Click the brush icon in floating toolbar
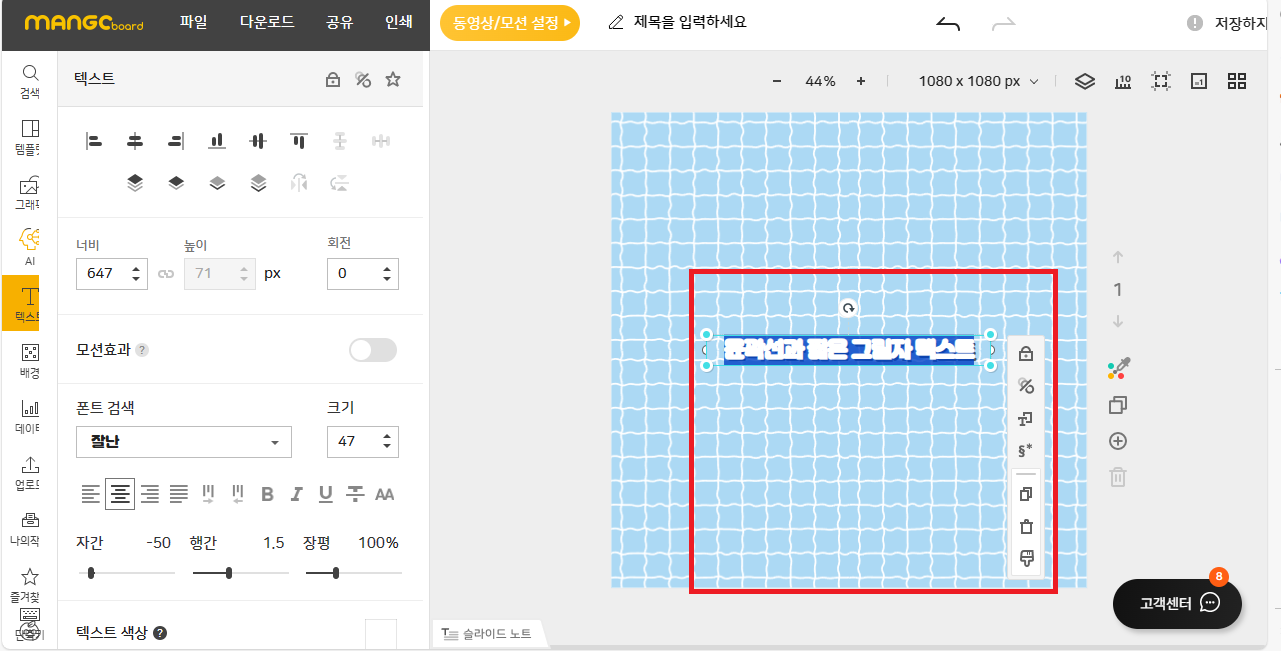 1025,558
